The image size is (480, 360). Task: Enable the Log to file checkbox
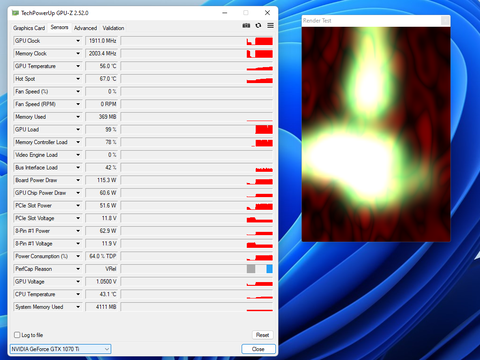17,335
